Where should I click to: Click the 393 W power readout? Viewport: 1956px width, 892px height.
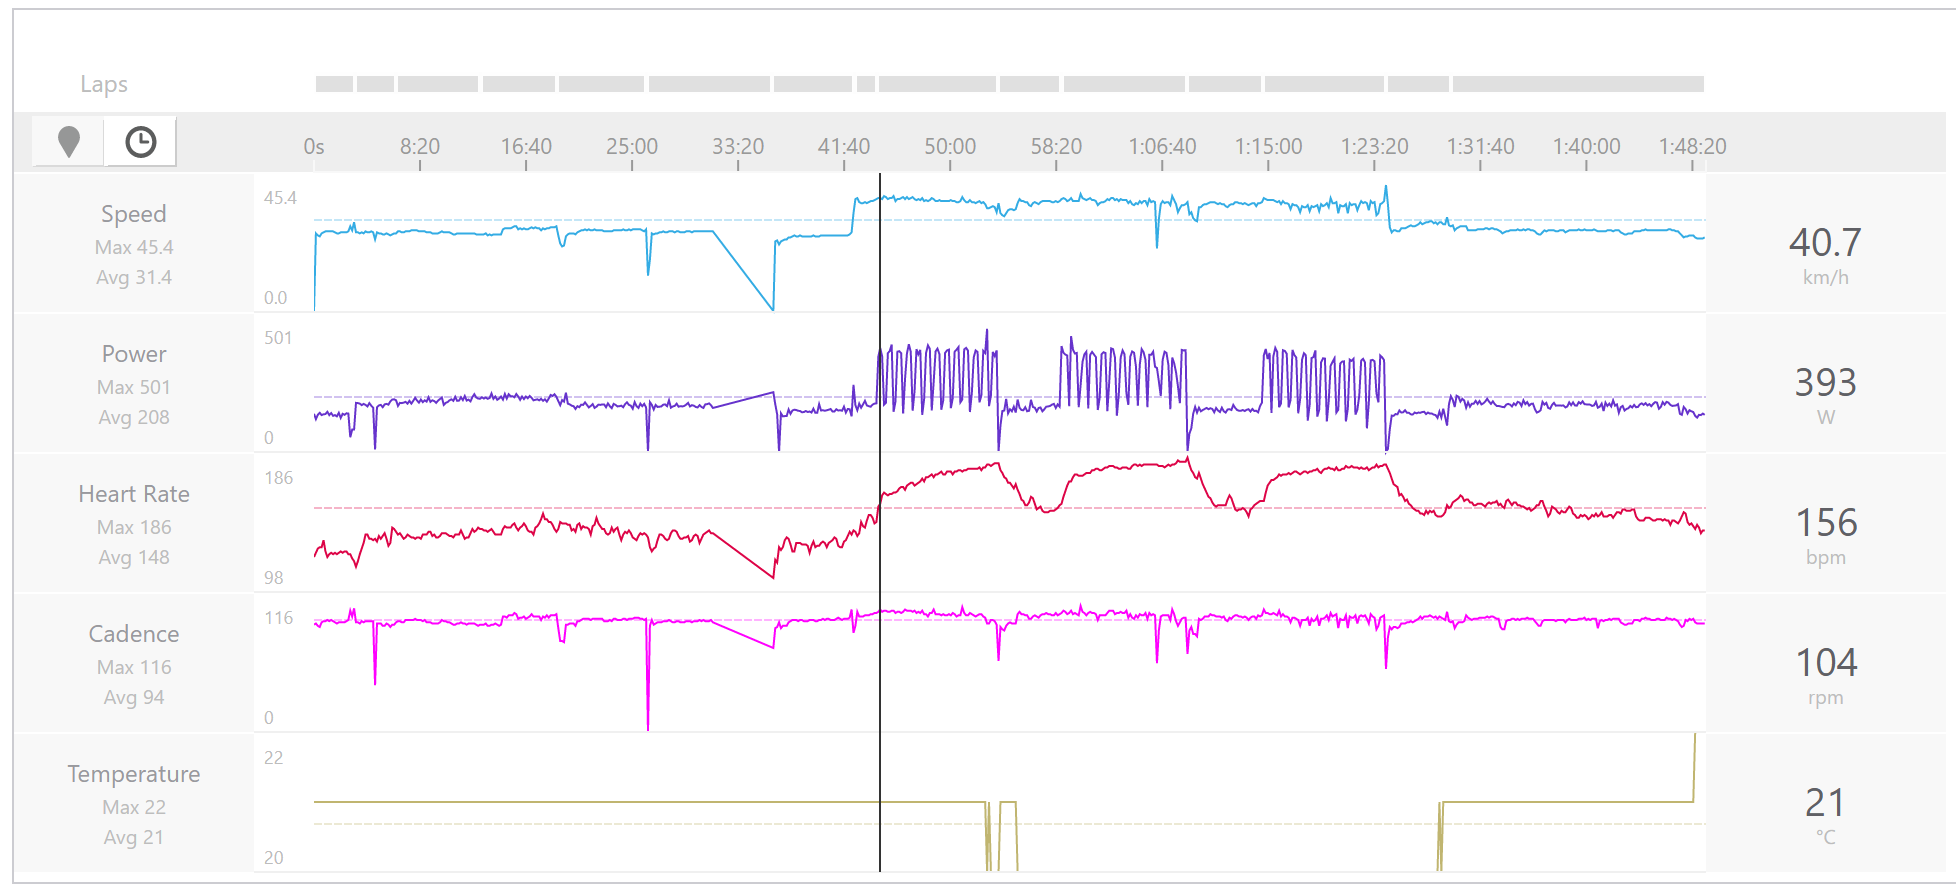pos(1825,383)
